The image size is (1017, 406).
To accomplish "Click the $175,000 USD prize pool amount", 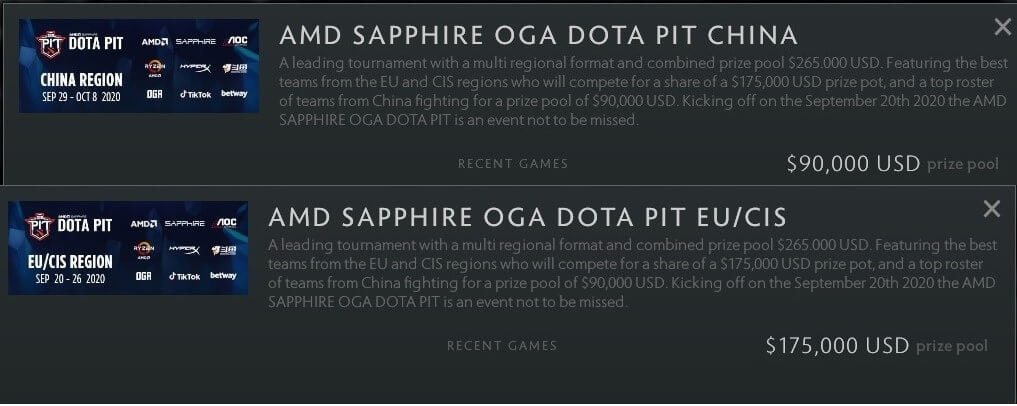I will pyautogui.click(x=837, y=346).
